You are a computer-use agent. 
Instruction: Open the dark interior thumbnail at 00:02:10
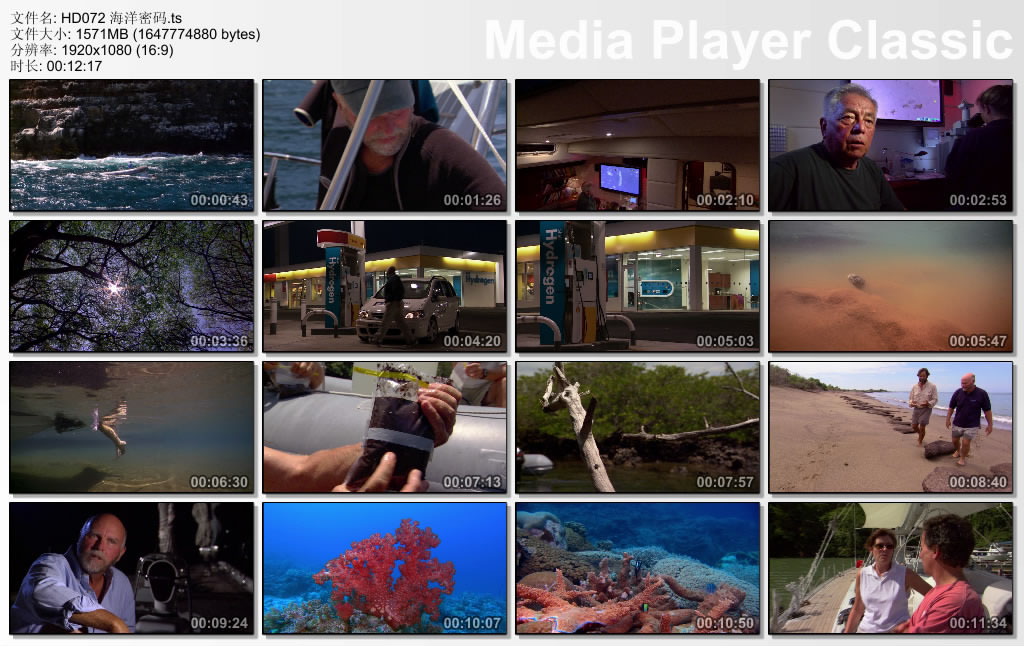tap(637, 146)
